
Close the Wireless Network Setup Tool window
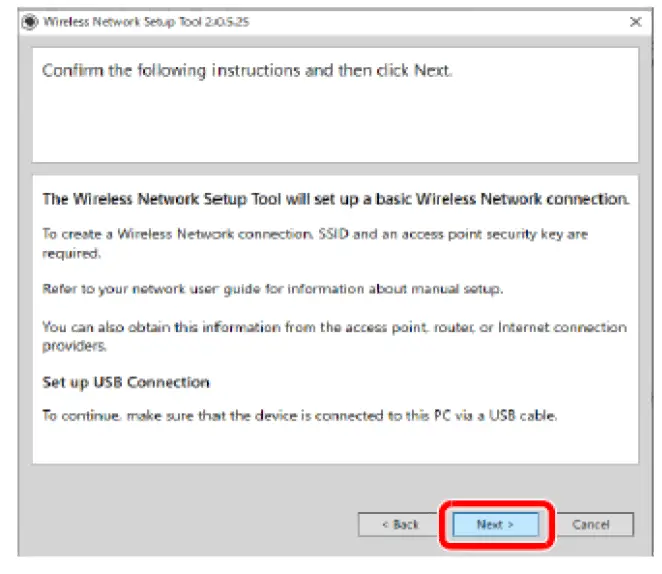pos(635,21)
